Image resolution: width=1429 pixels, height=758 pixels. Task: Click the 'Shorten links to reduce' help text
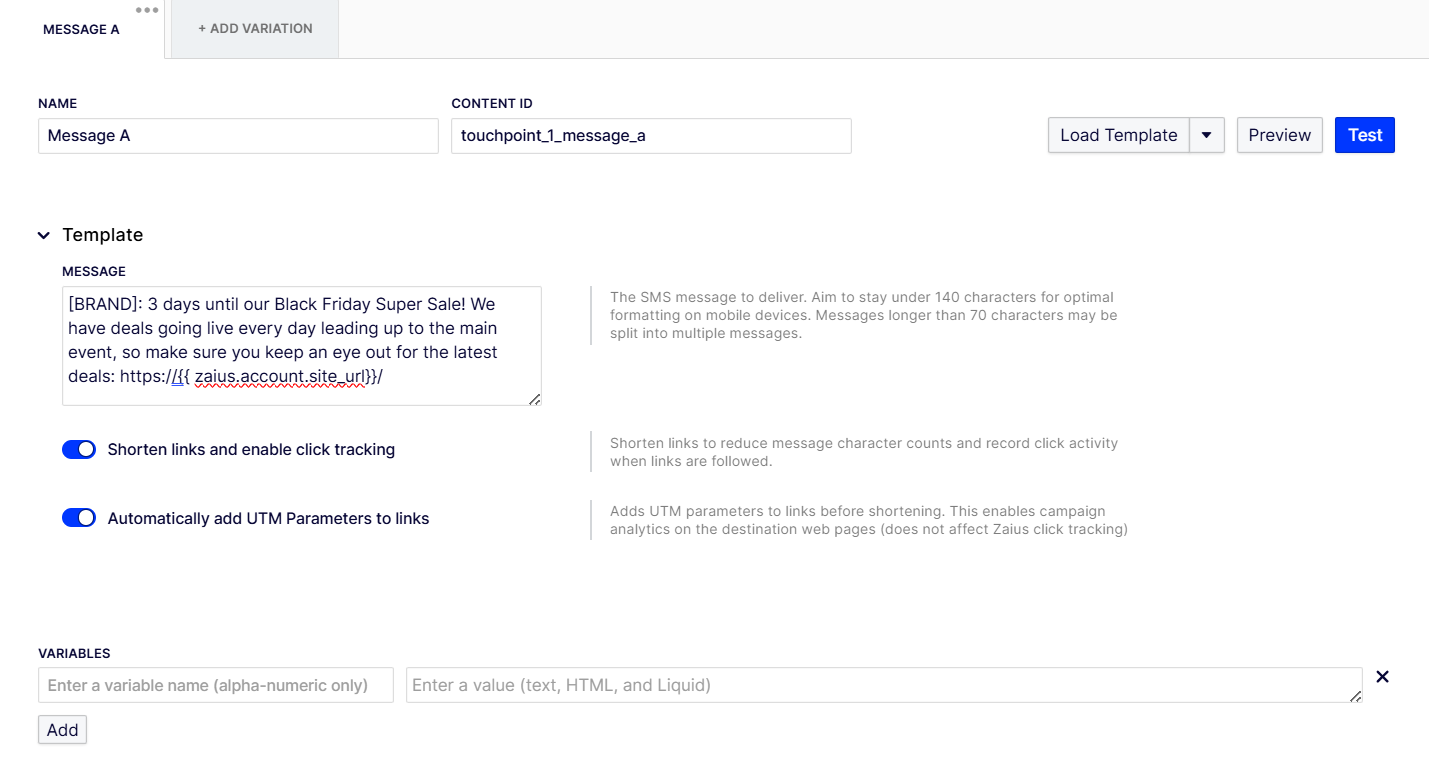point(864,452)
